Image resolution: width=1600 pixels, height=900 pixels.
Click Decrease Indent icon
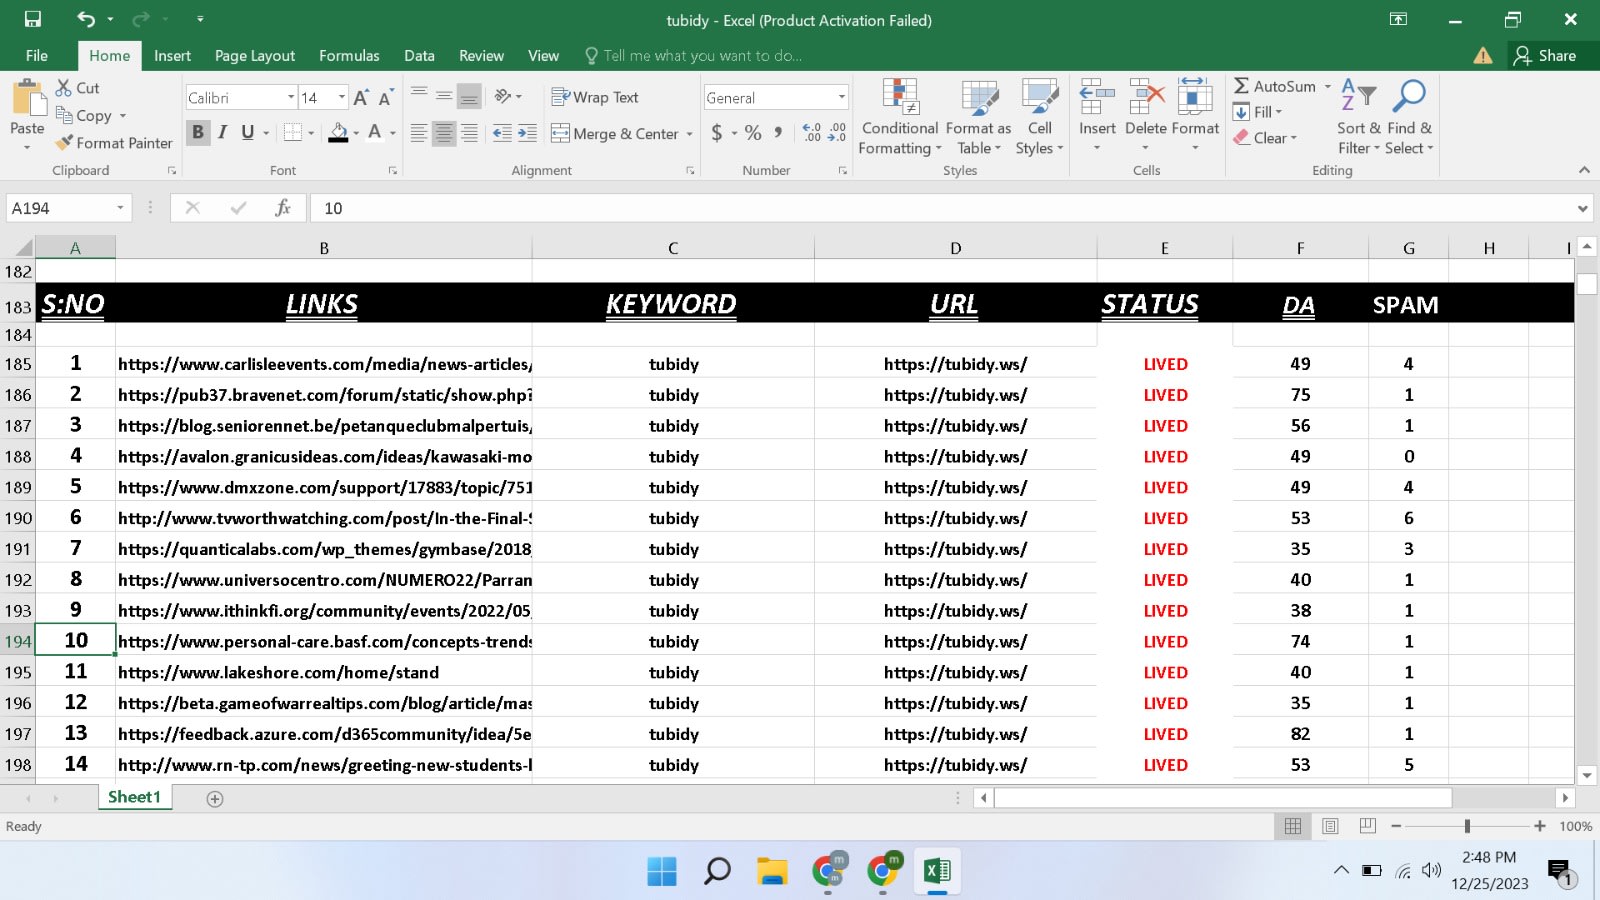(x=502, y=133)
